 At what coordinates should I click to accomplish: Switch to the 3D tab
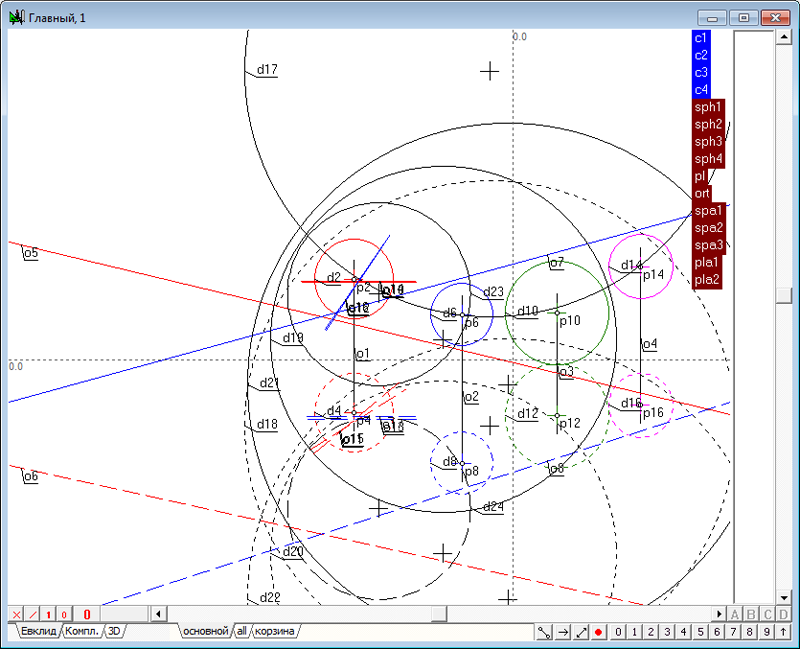point(114,632)
